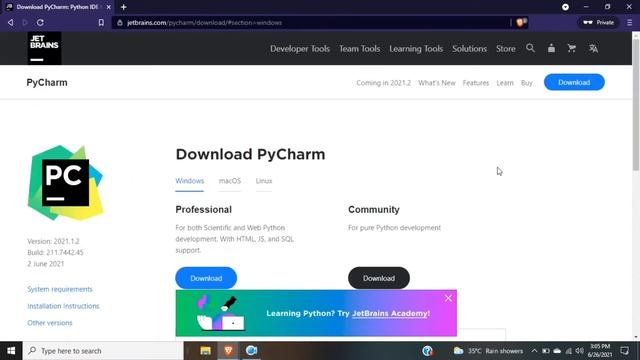Click the Build: 211.7442.45 text

point(56,252)
